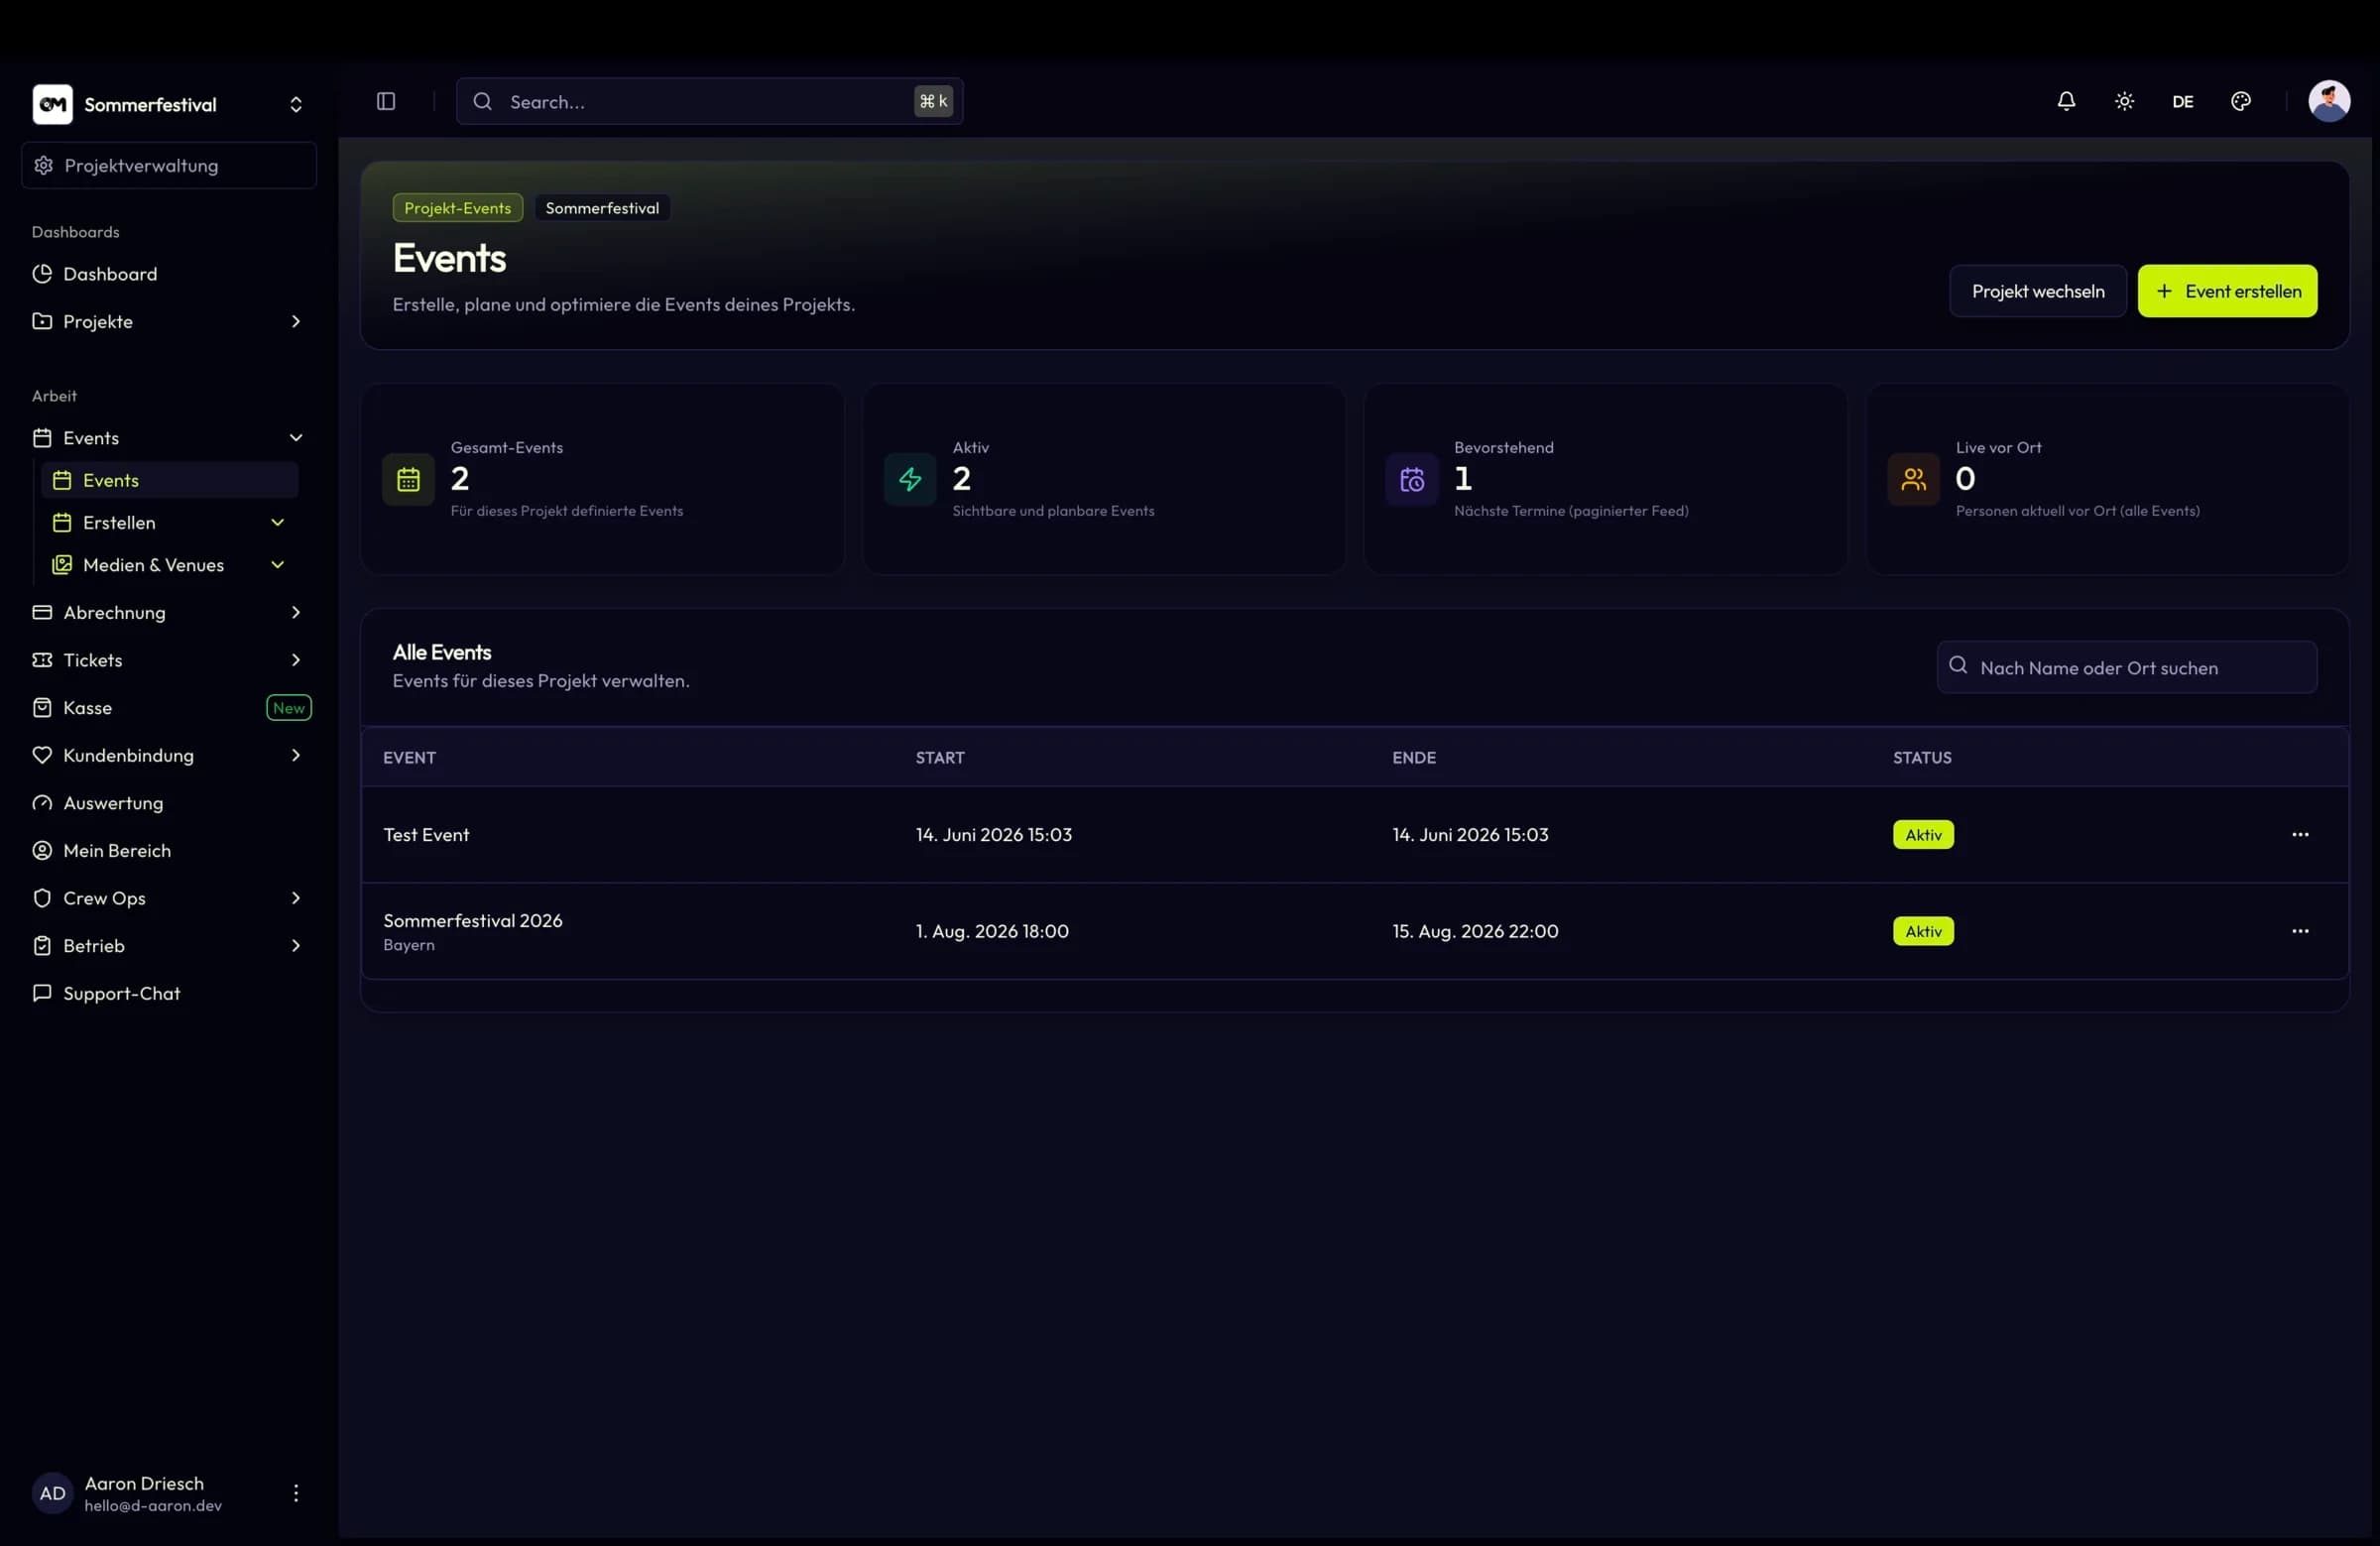Expand the Erstellen submenu
The image size is (2380, 1546).
(170, 522)
